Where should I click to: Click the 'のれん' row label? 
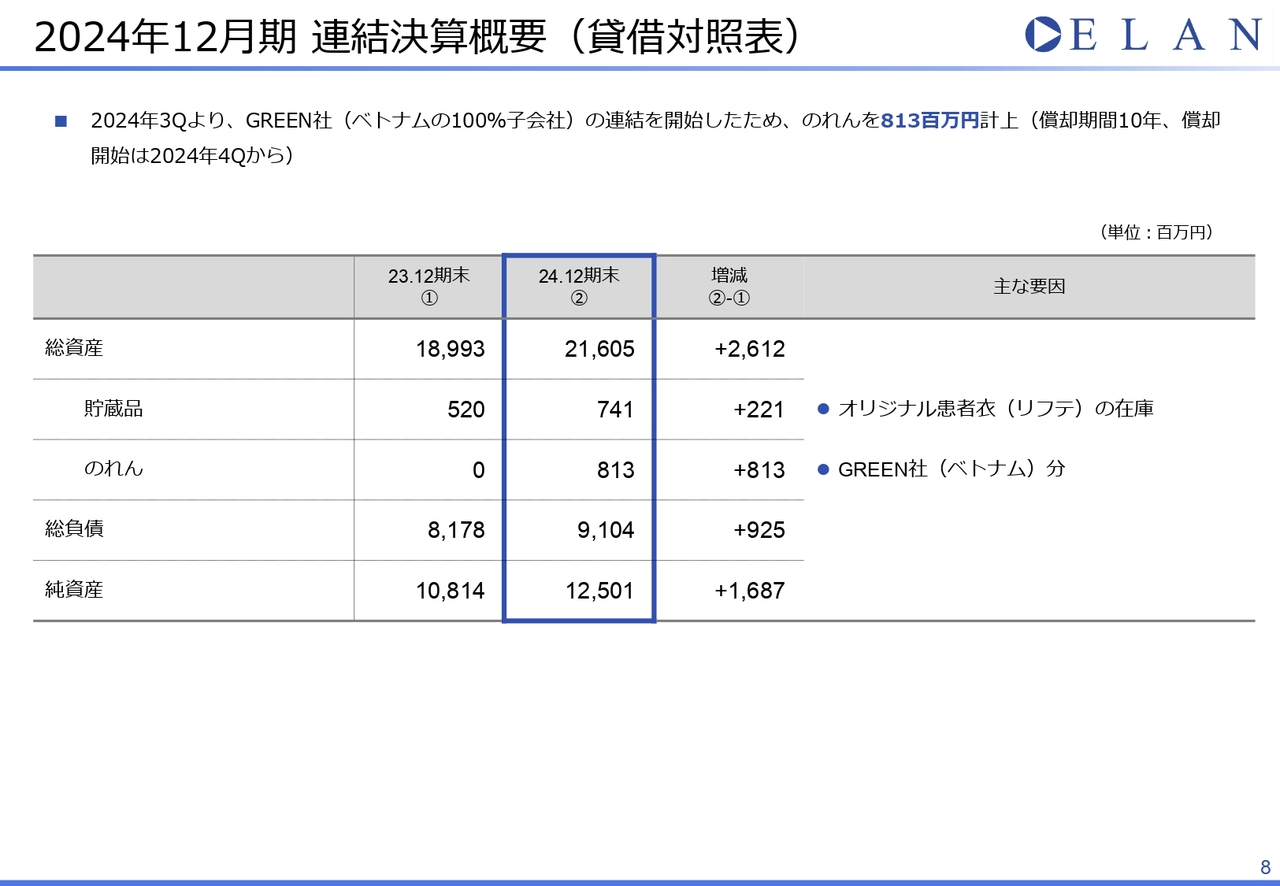[113, 469]
